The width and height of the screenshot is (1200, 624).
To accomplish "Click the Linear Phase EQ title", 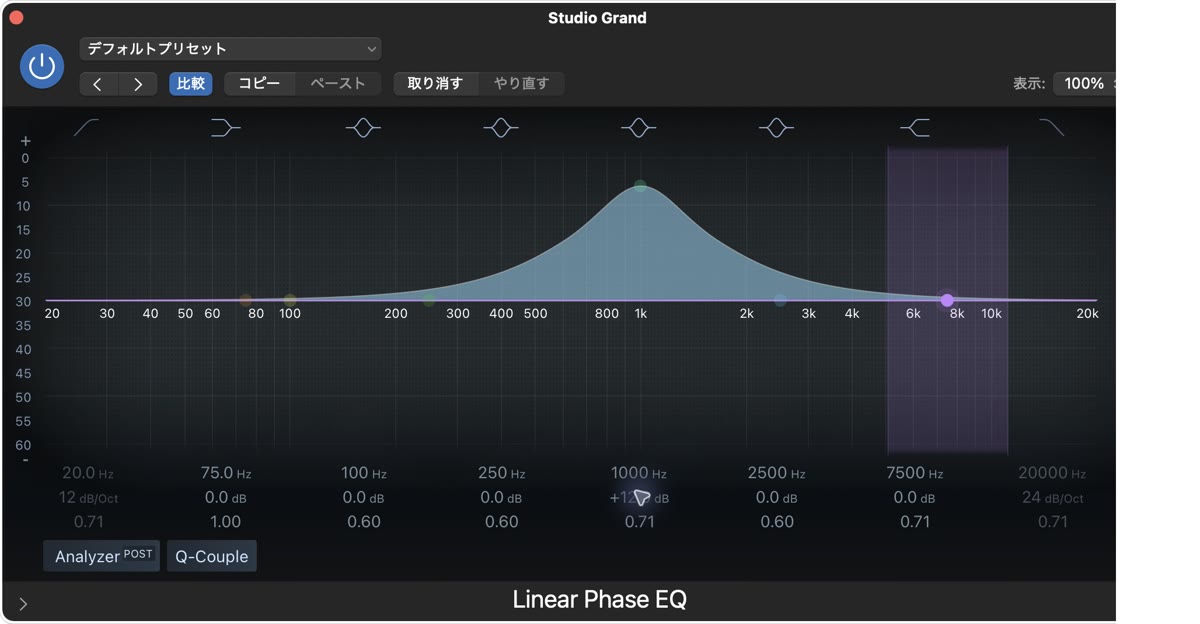I will click(x=599, y=600).
